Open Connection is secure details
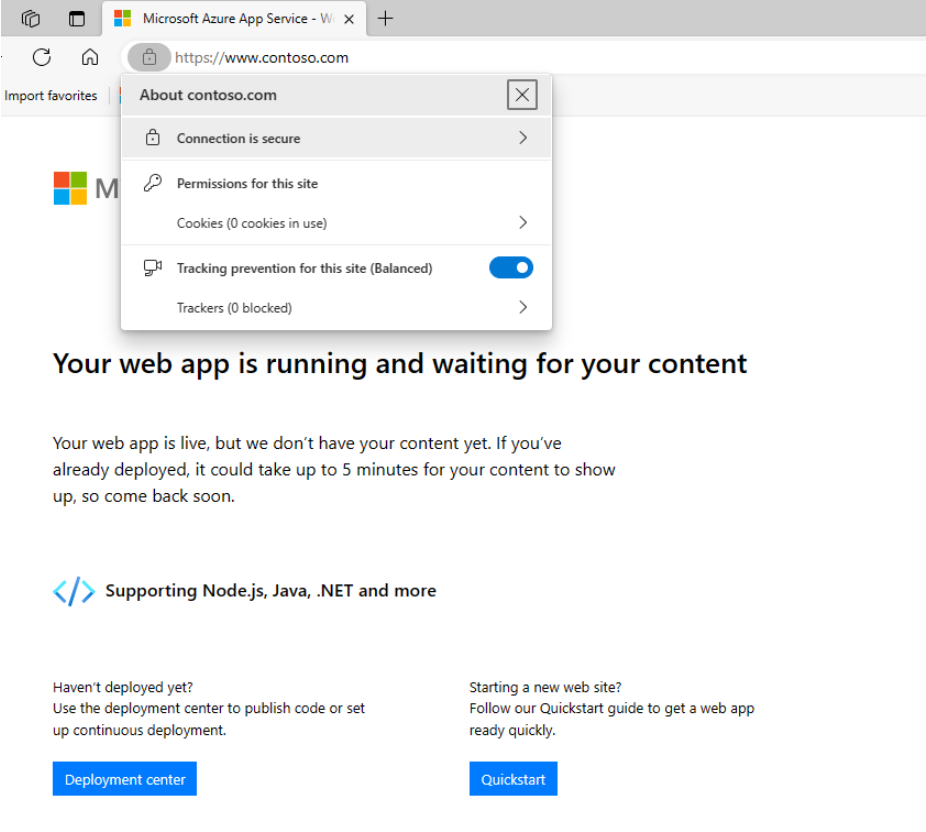Screen dimensions: 926x832 click(336, 138)
